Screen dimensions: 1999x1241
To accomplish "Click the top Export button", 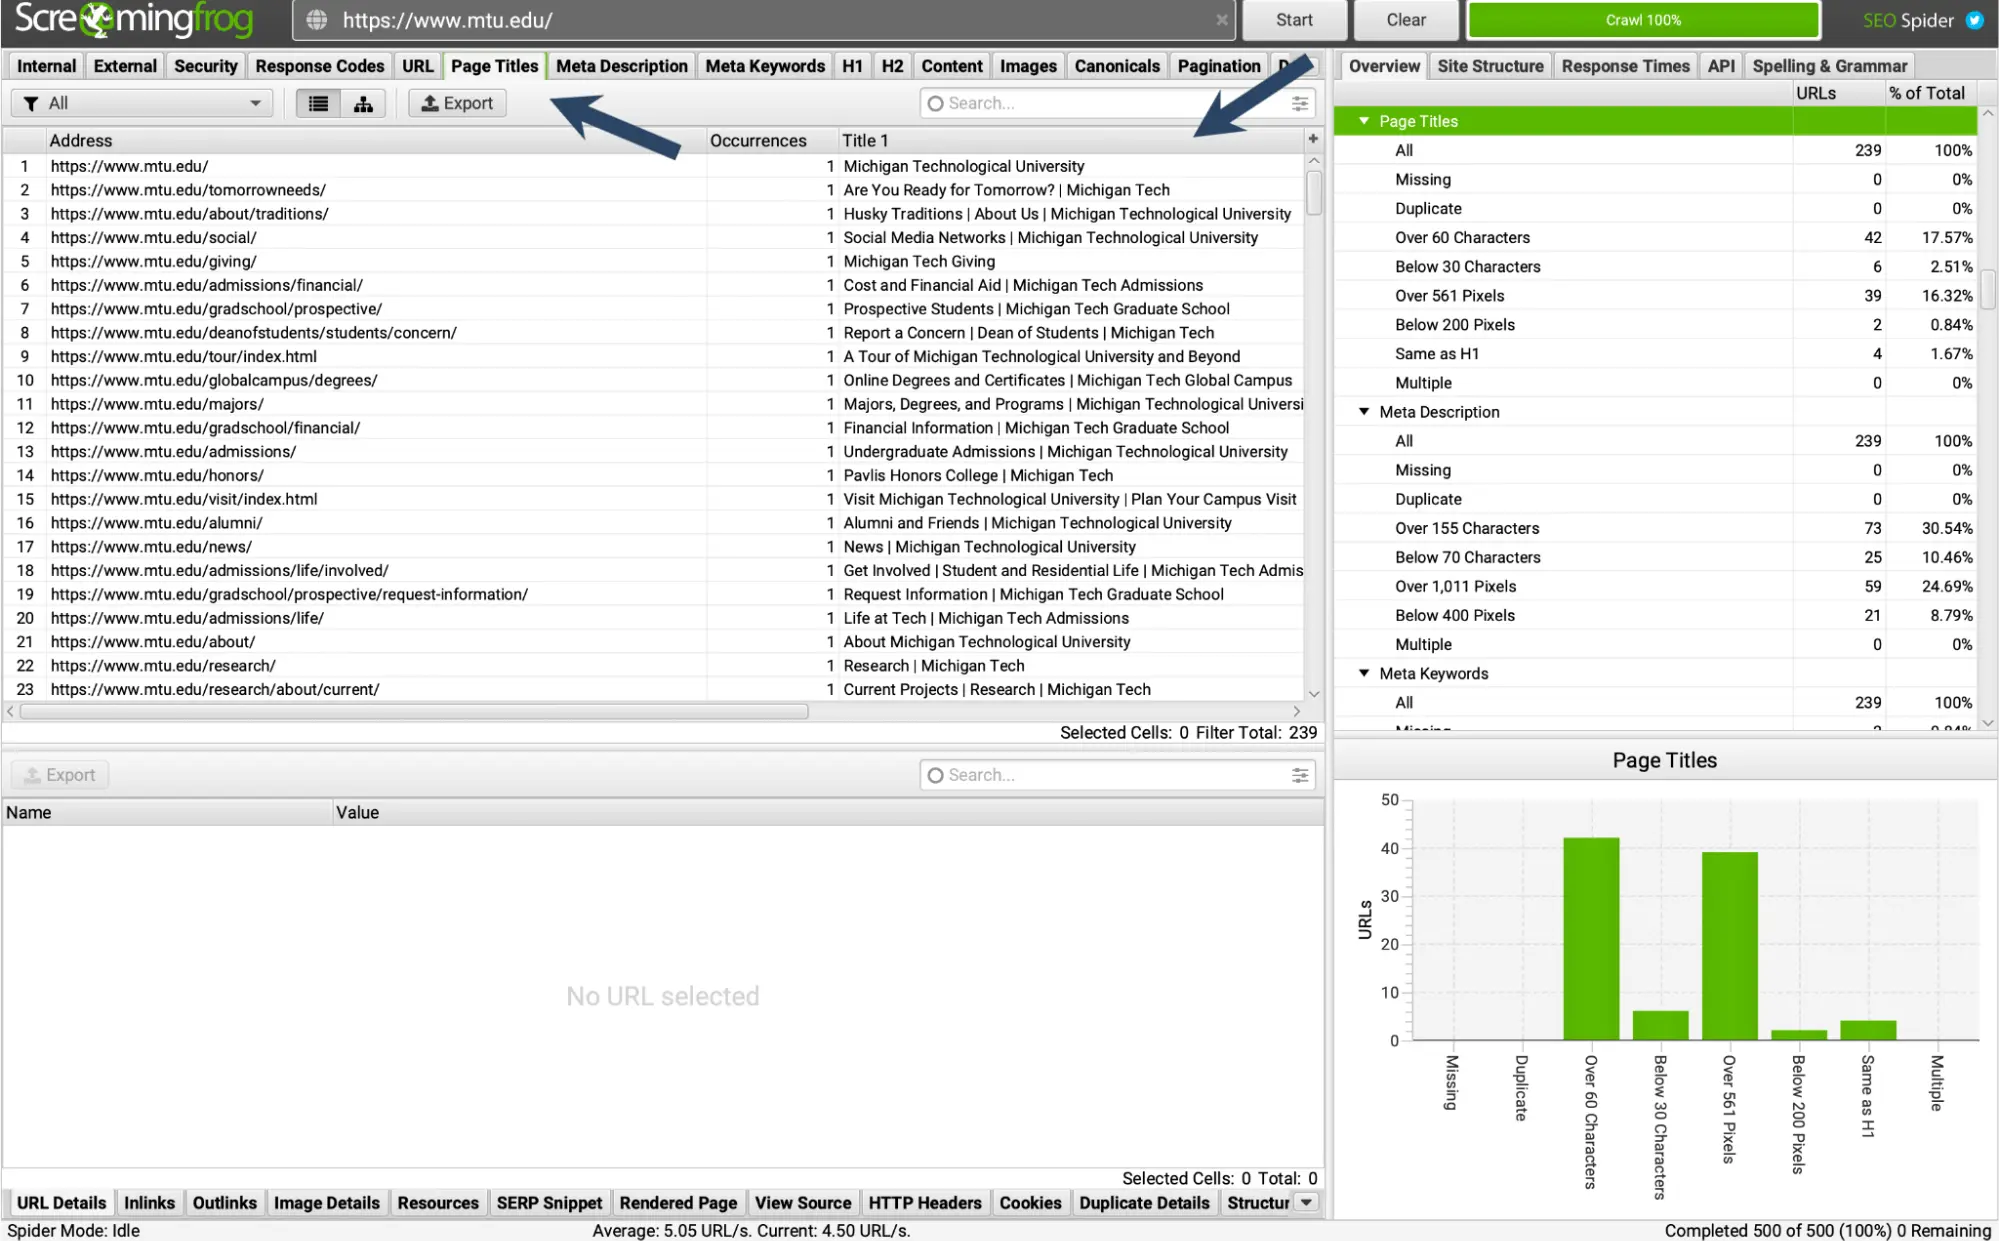I will coord(457,103).
